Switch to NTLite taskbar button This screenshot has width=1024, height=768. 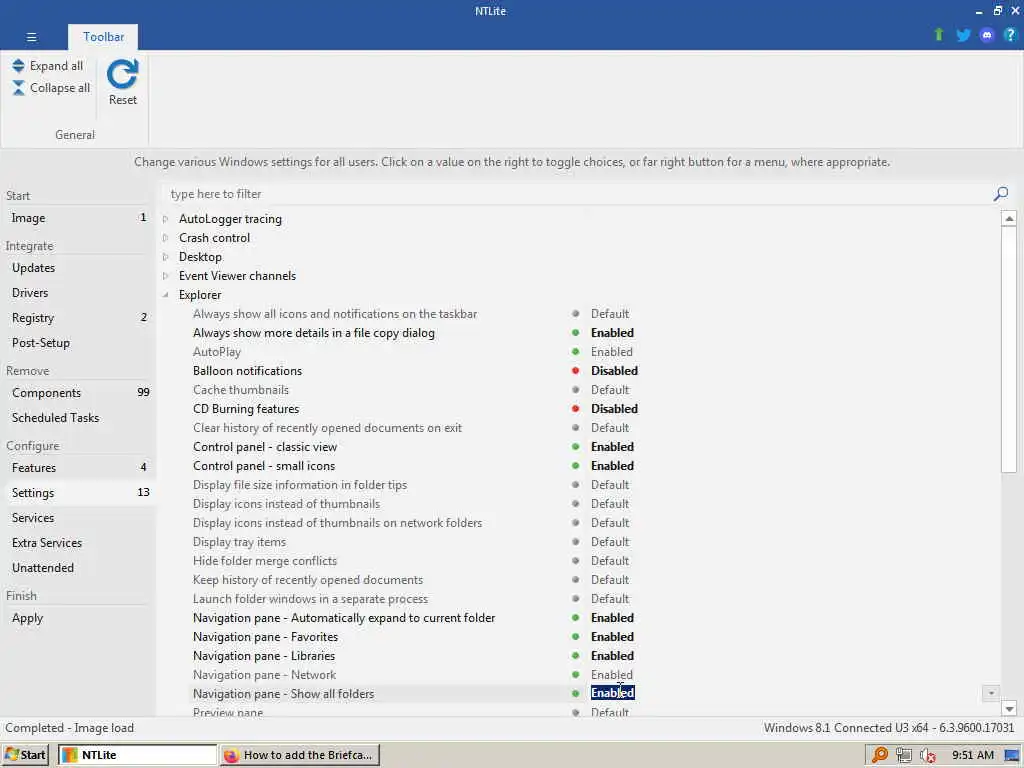pos(138,755)
